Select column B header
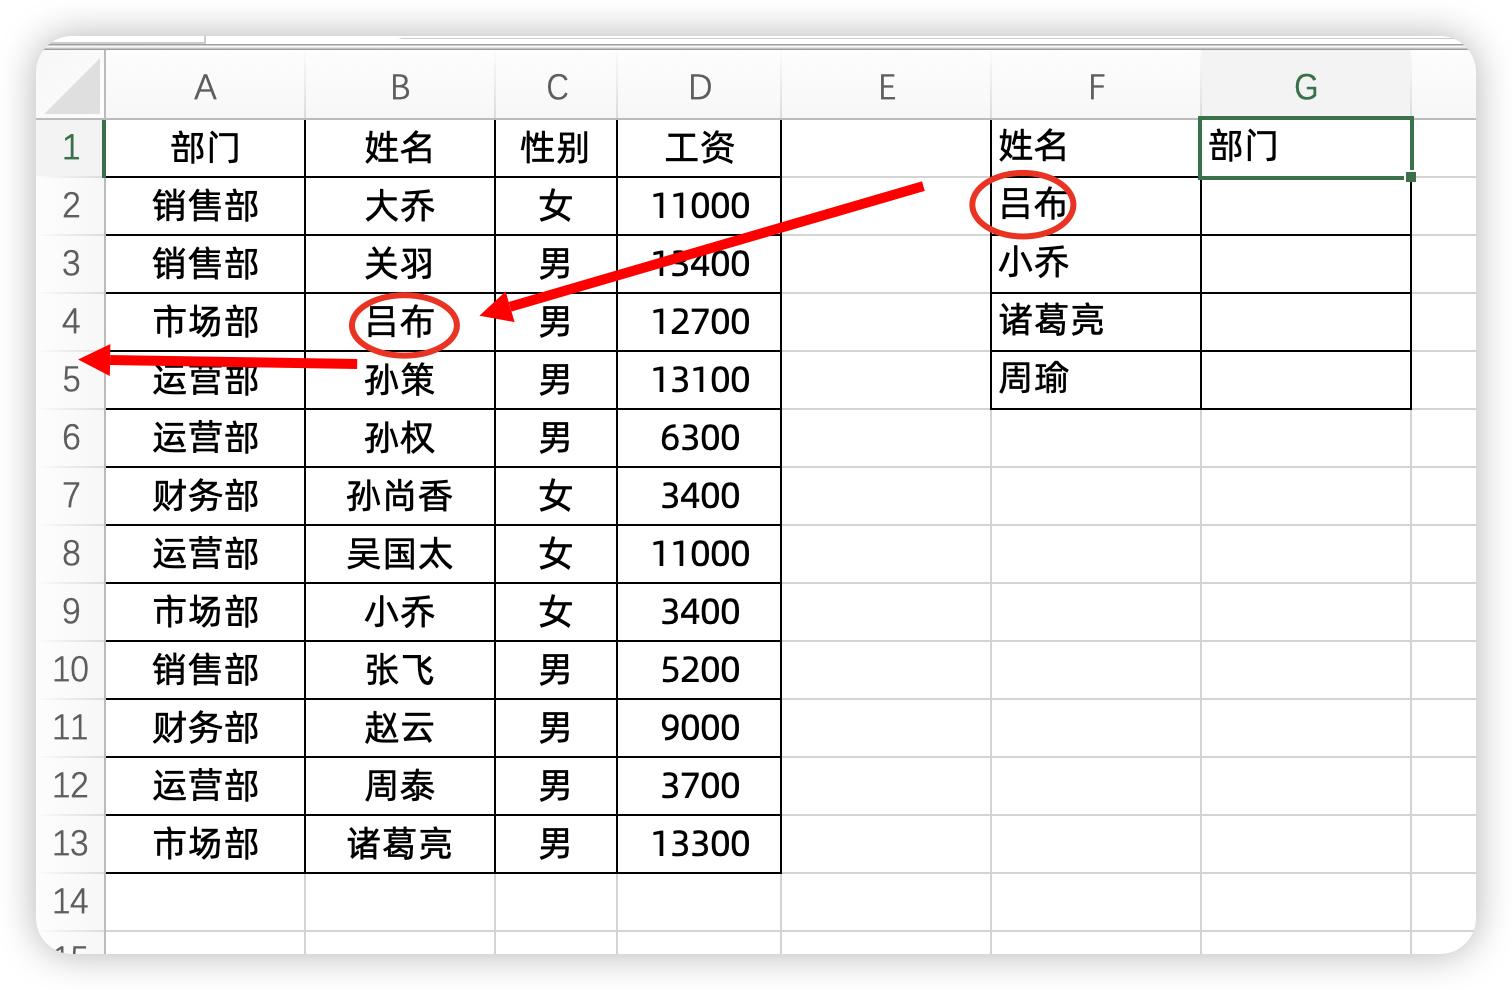The image size is (1512, 990). tap(400, 87)
